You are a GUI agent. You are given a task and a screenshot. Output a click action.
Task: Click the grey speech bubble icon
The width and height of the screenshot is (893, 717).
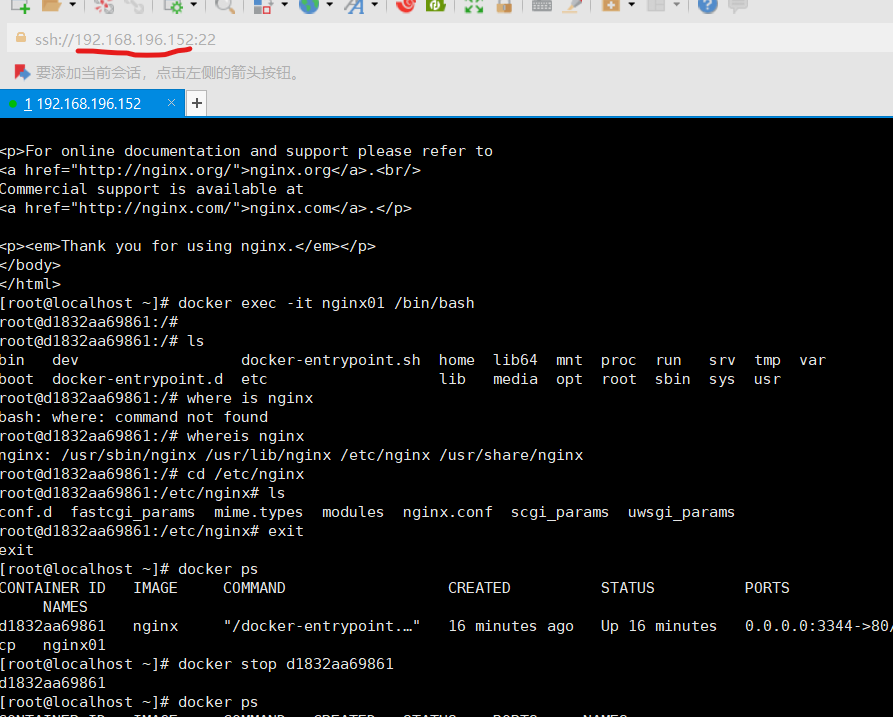click(738, 6)
